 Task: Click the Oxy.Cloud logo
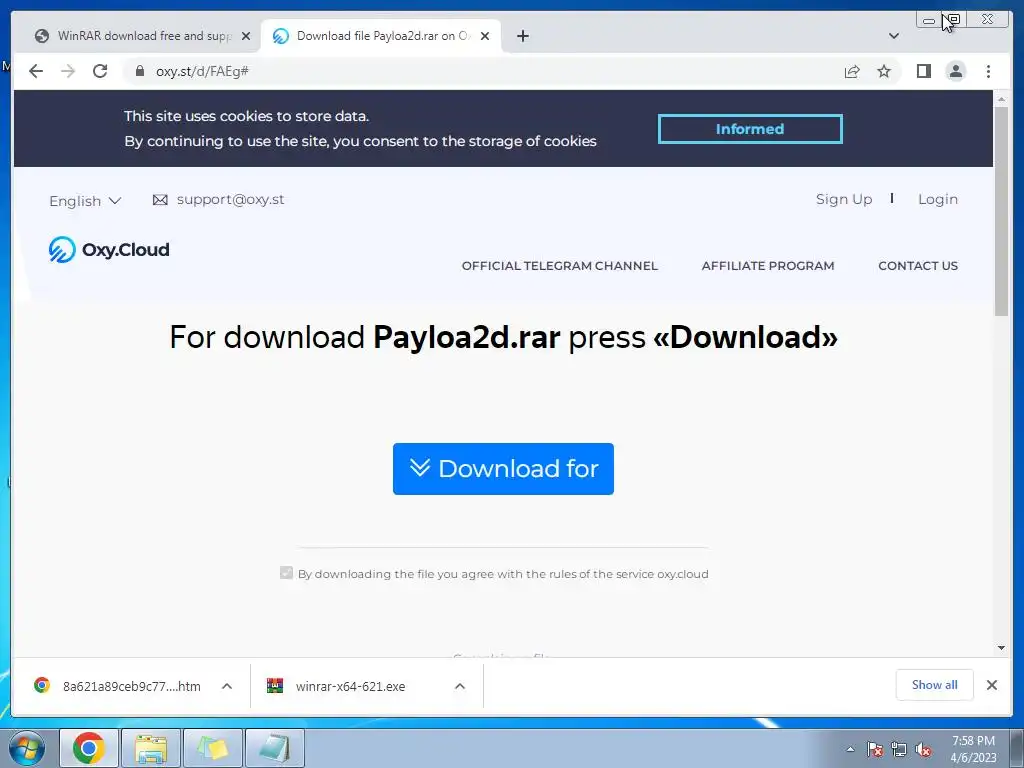(108, 249)
